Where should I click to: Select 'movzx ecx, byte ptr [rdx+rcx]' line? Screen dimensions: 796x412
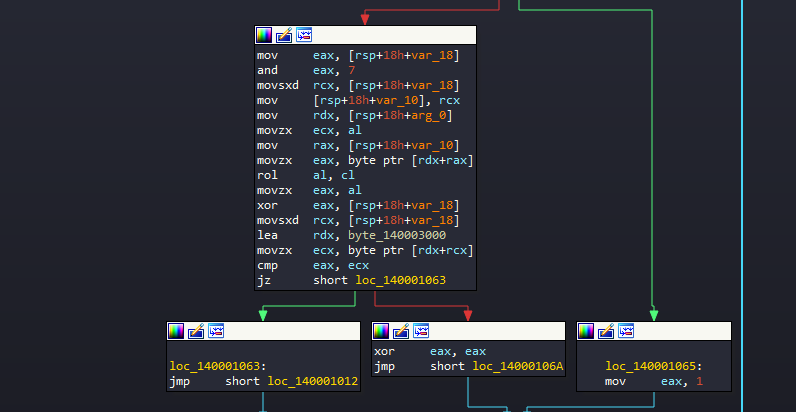pyautogui.click(x=365, y=251)
